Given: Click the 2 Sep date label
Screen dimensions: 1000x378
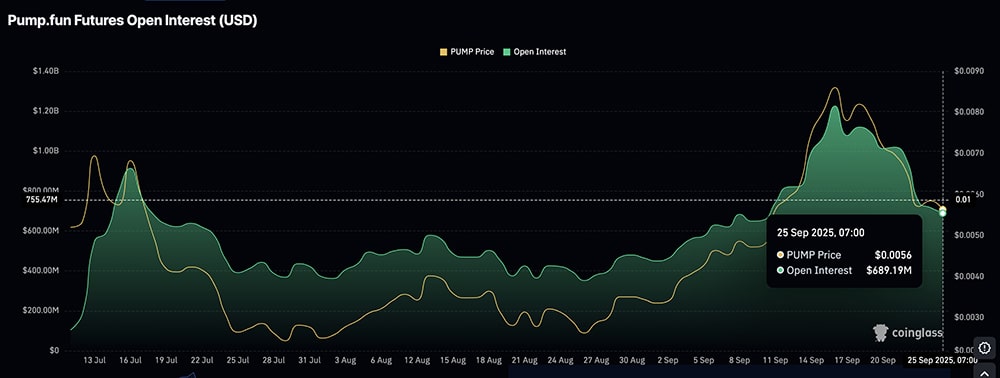Looking at the screenshot, I should pos(668,361).
